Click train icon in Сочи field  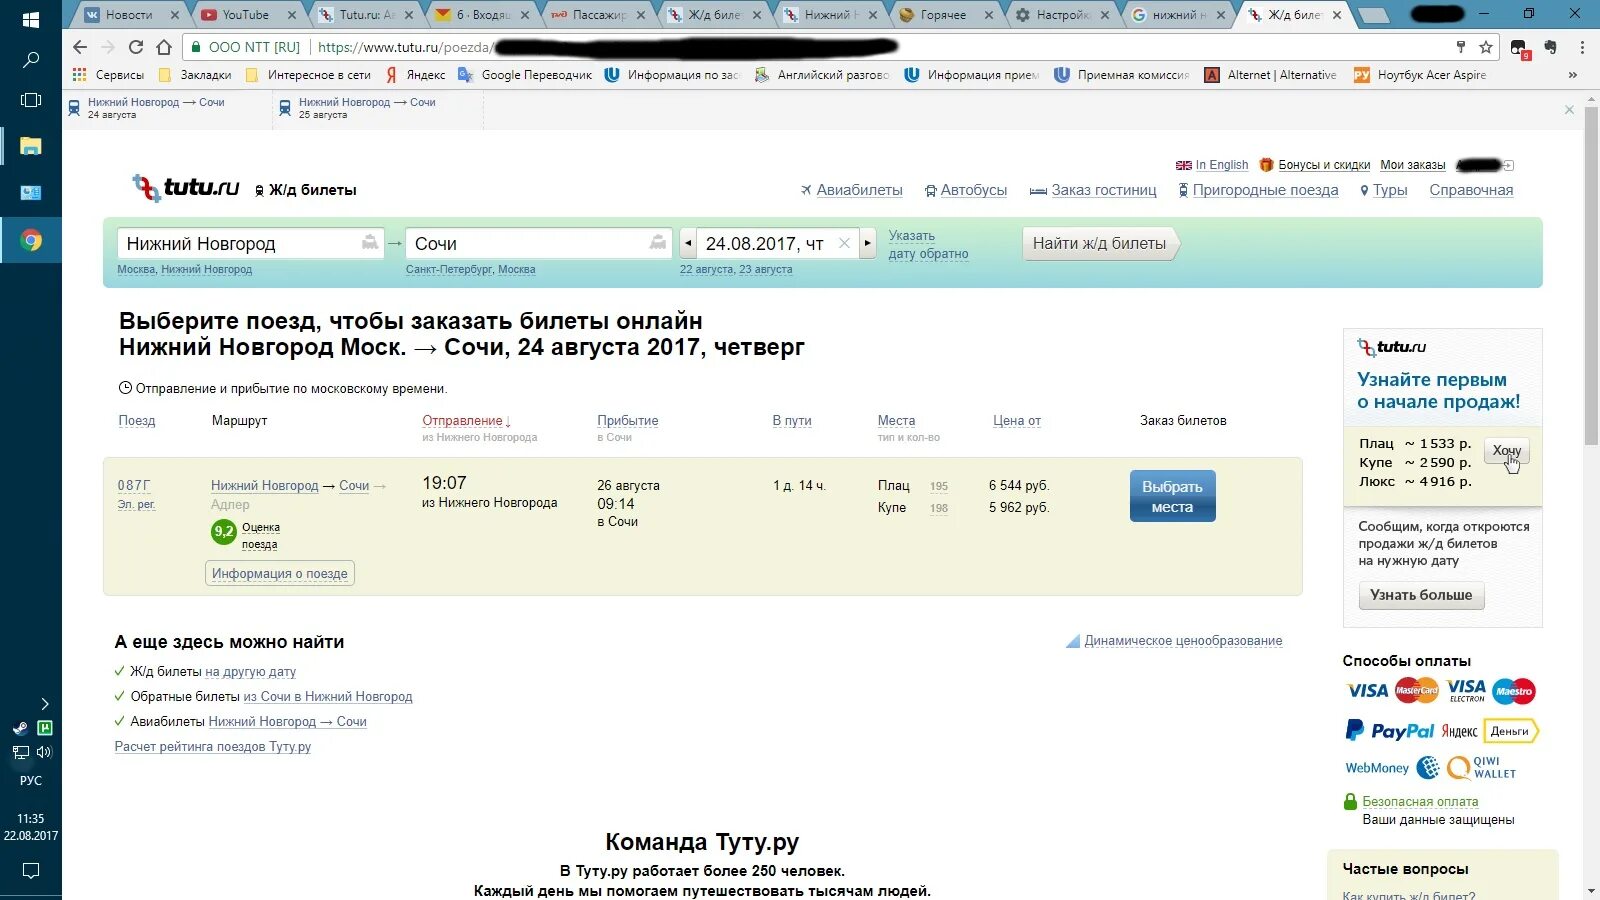click(657, 242)
